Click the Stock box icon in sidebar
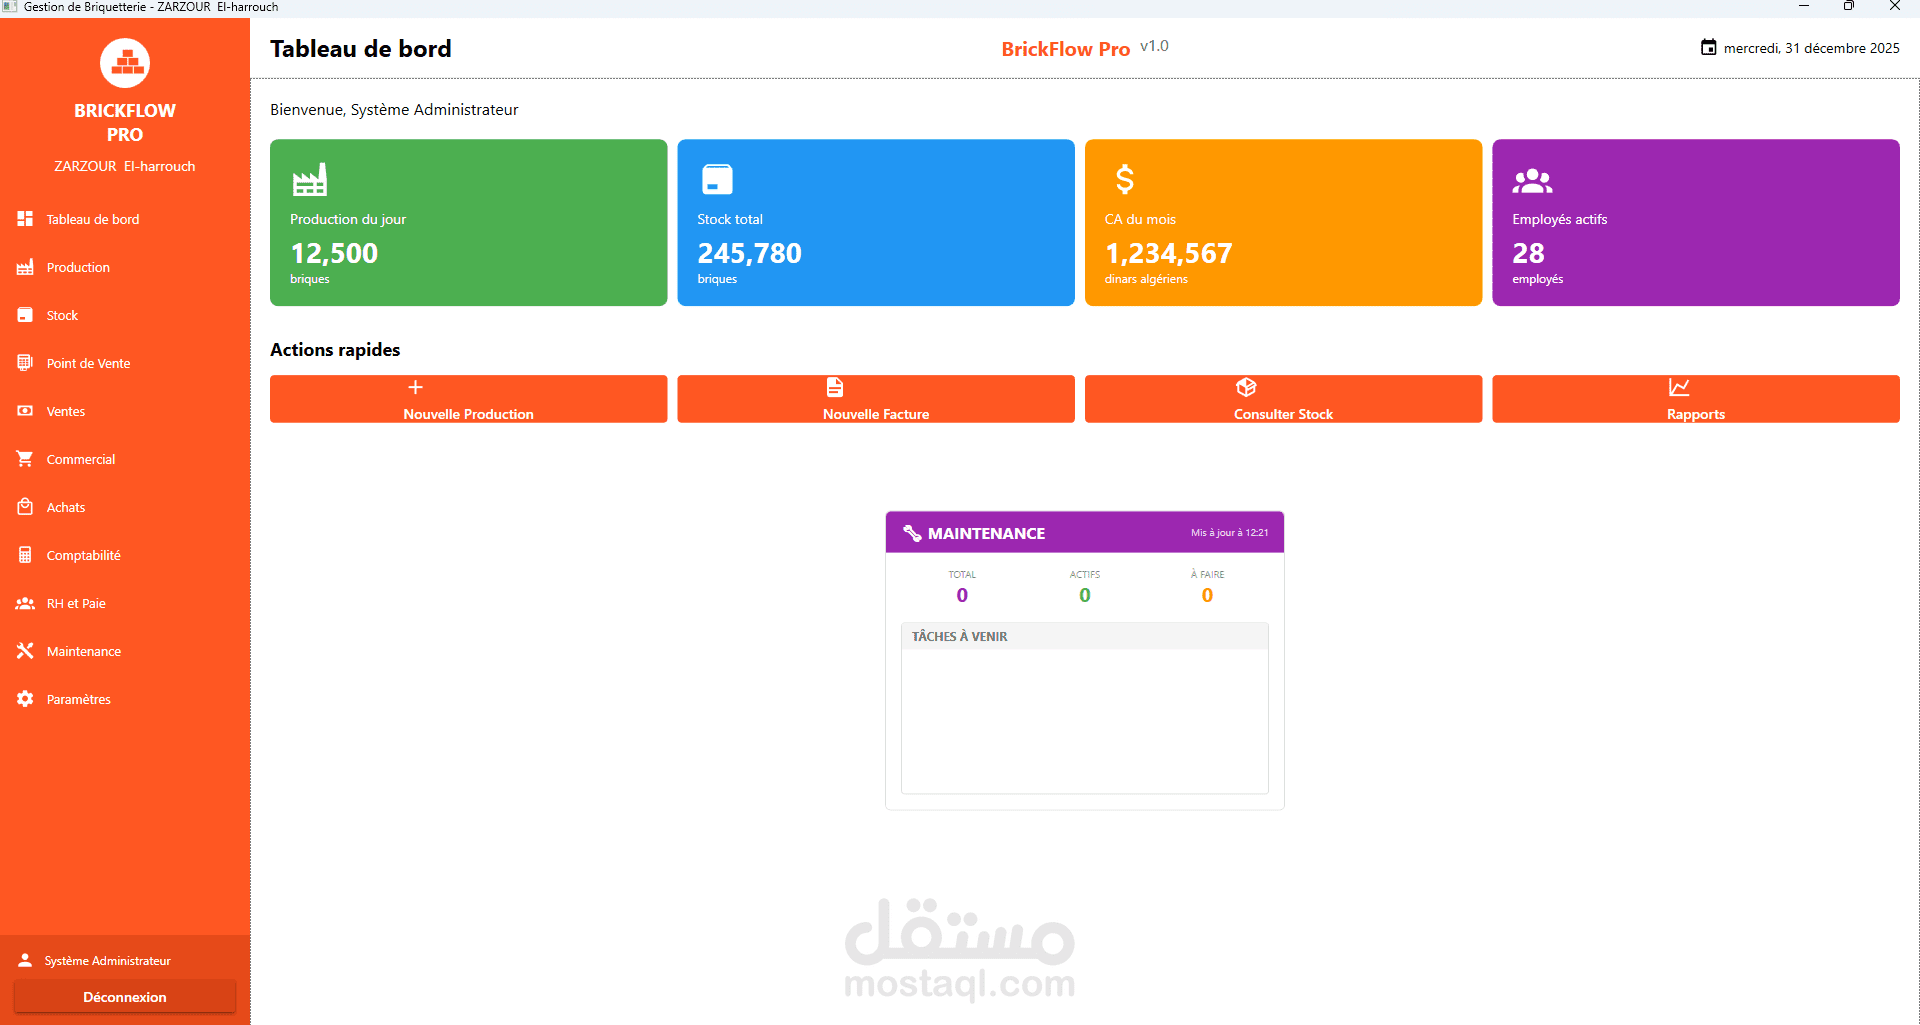1920x1025 pixels. click(25, 315)
